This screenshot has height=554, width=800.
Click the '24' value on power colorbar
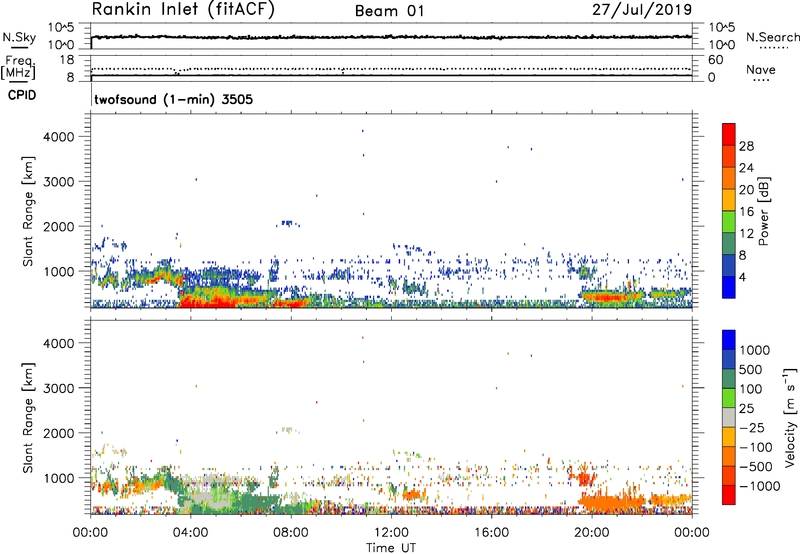click(746, 168)
